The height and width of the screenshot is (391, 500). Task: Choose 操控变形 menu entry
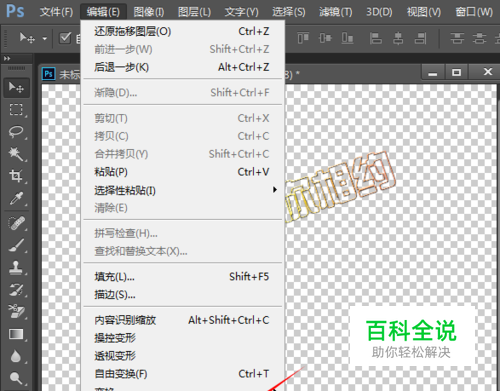coord(183,338)
